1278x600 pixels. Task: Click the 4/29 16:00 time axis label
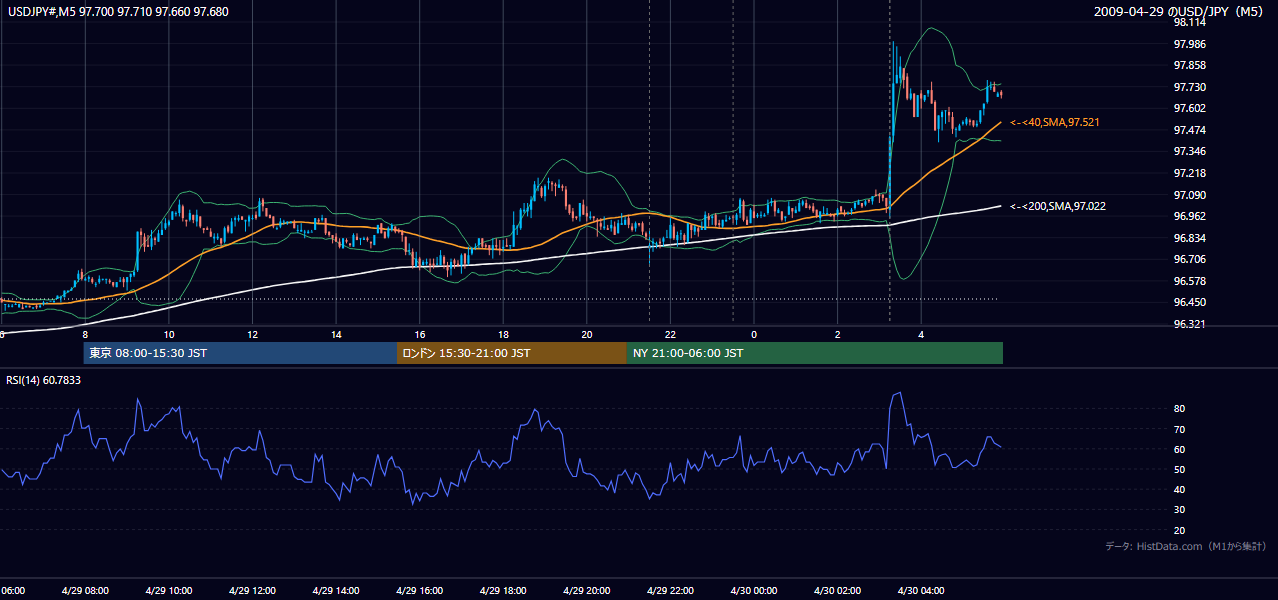419,591
